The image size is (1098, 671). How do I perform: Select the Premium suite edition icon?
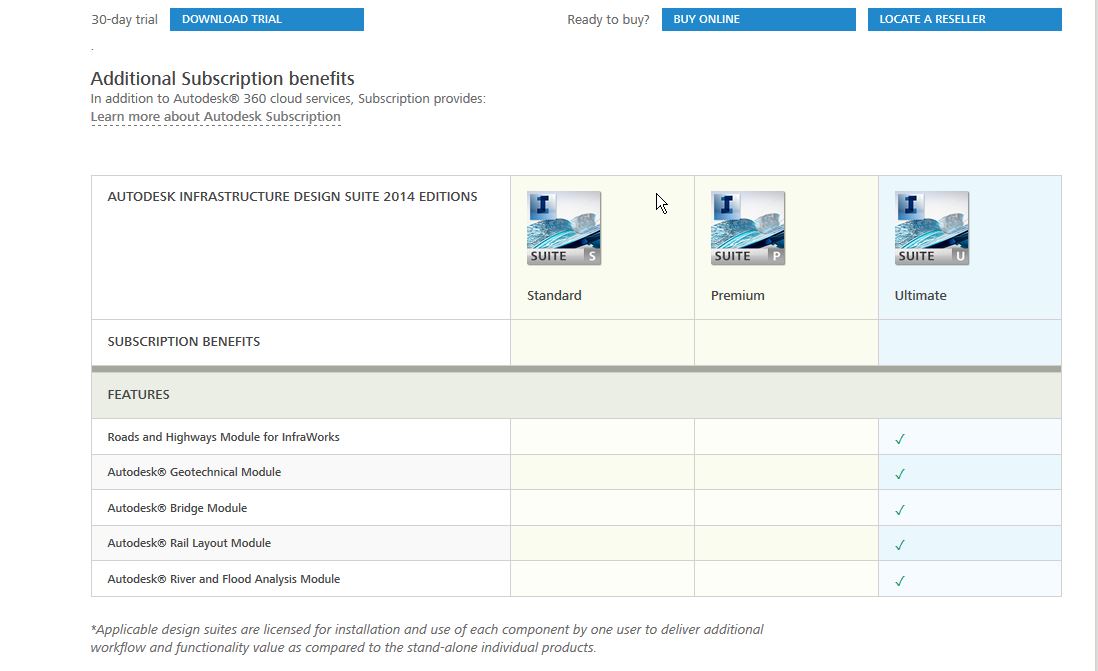[x=747, y=227]
